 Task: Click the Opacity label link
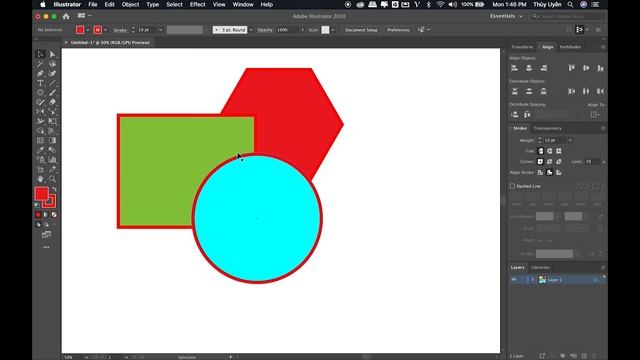pos(265,30)
